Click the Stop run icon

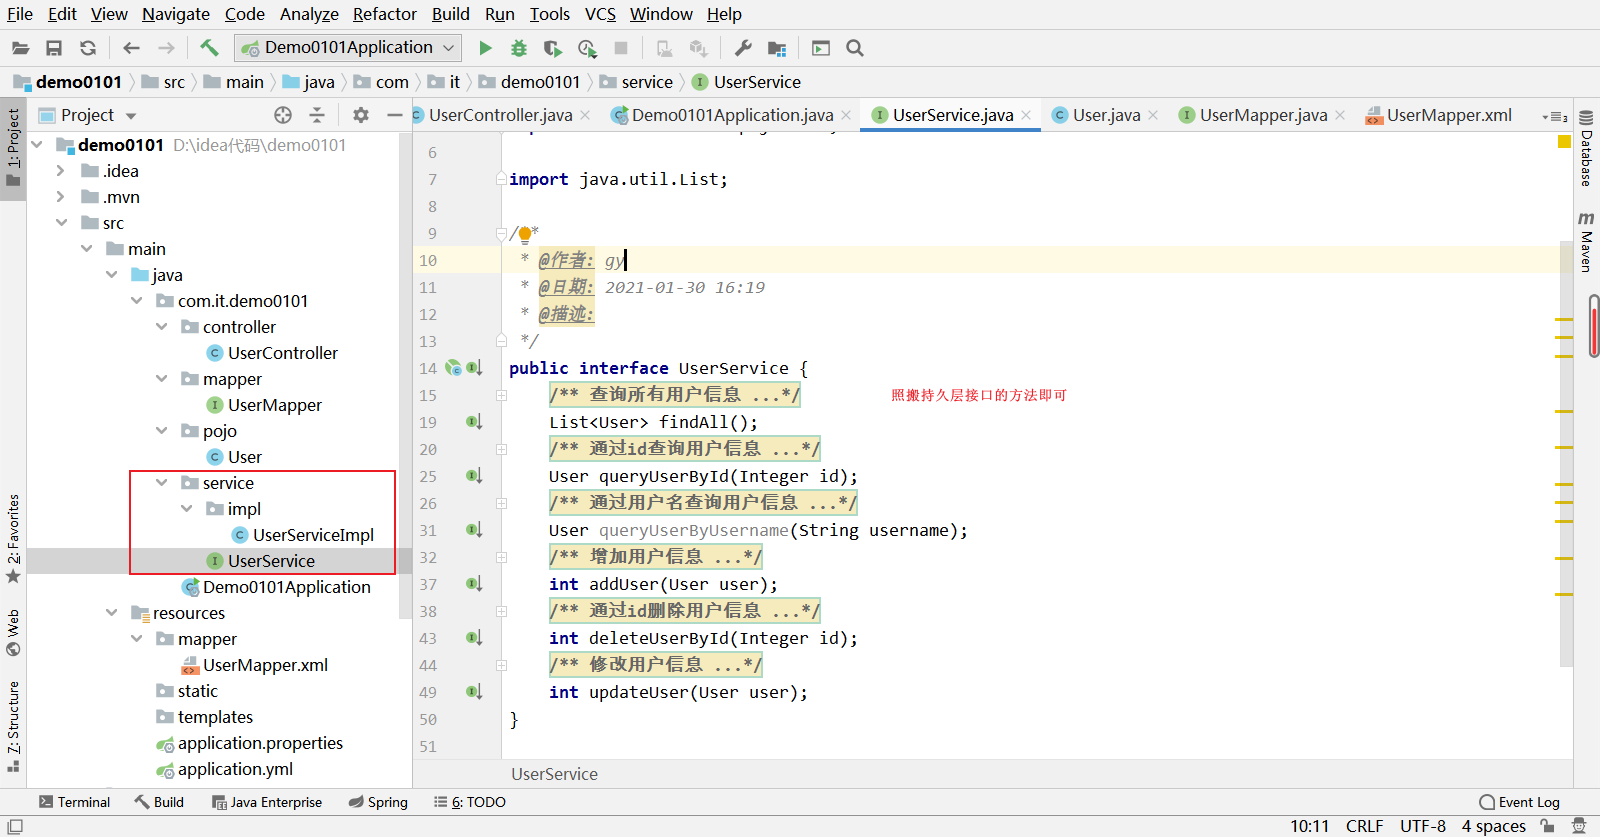pos(621,48)
